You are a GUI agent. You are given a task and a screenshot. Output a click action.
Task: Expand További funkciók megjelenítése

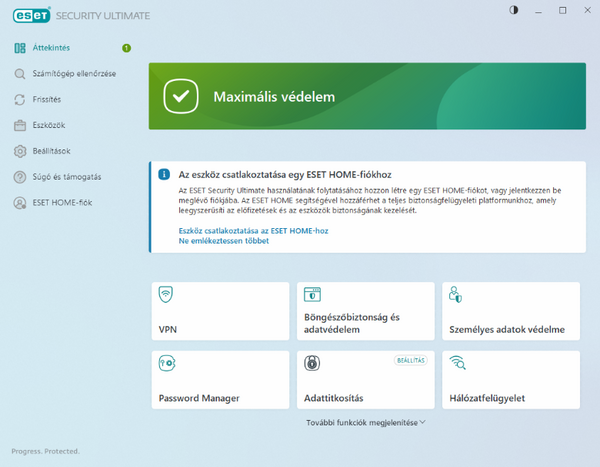point(367,422)
